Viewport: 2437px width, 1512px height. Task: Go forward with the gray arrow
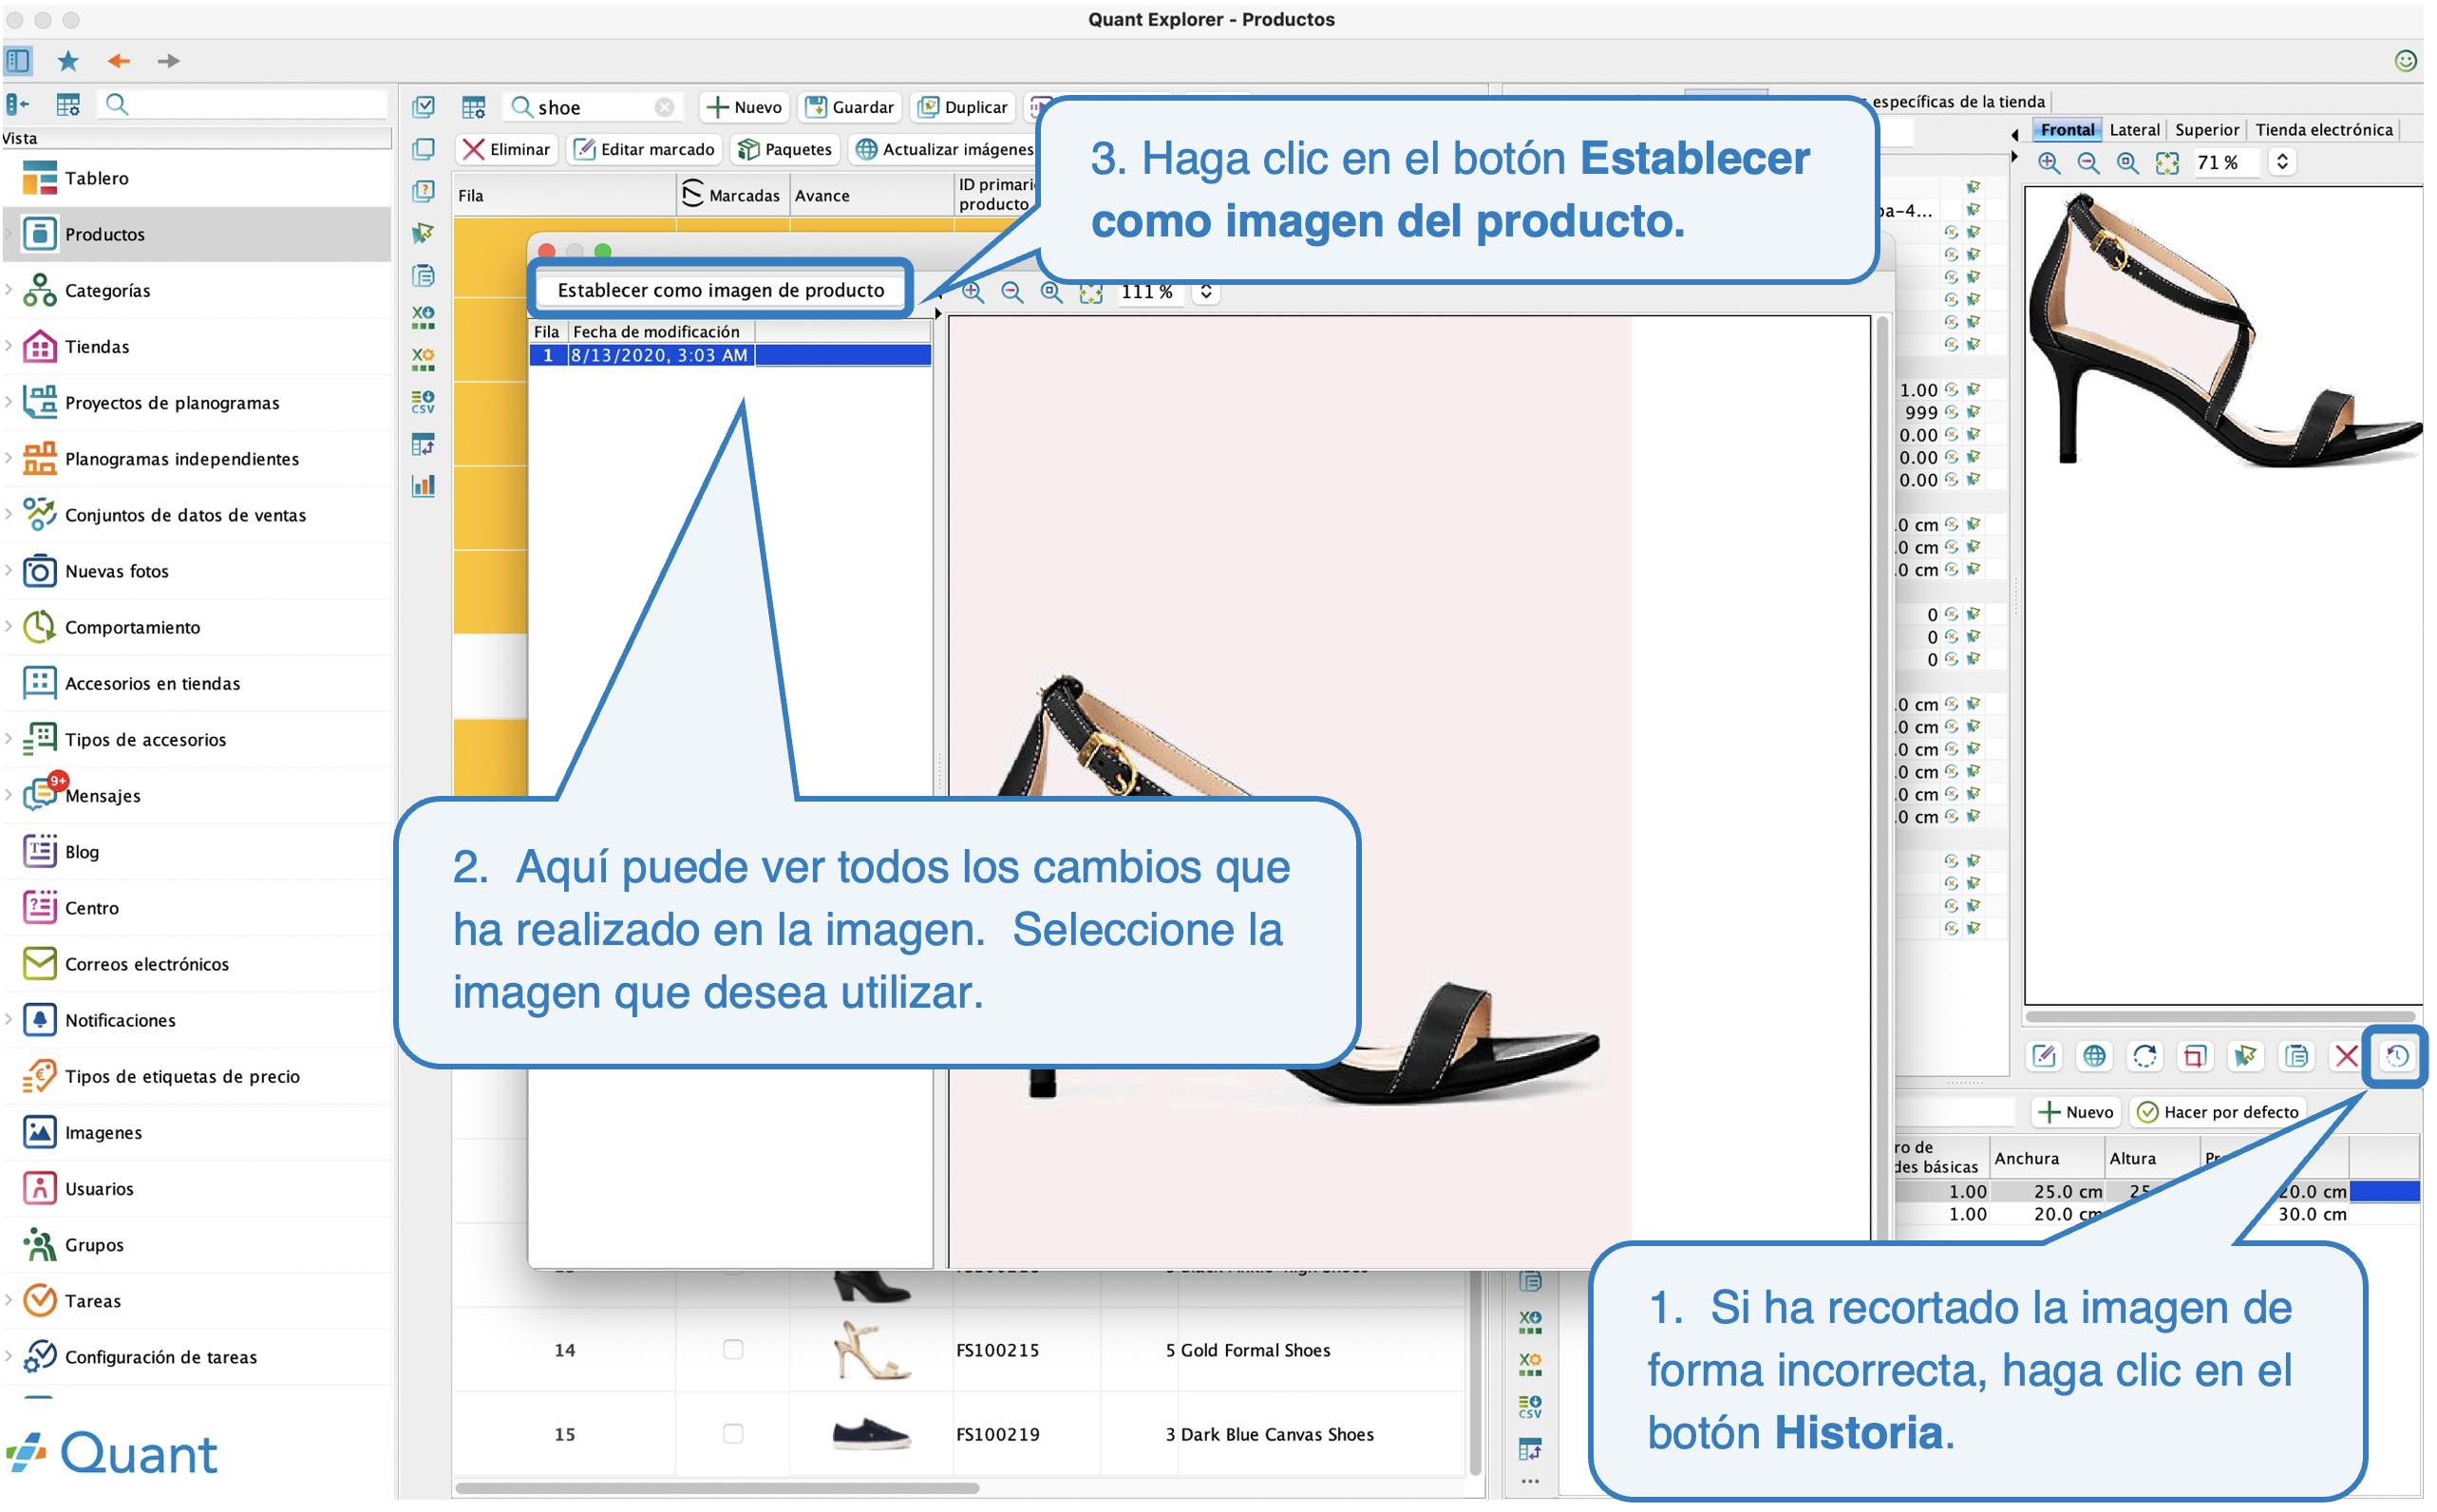pyautogui.click(x=169, y=61)
